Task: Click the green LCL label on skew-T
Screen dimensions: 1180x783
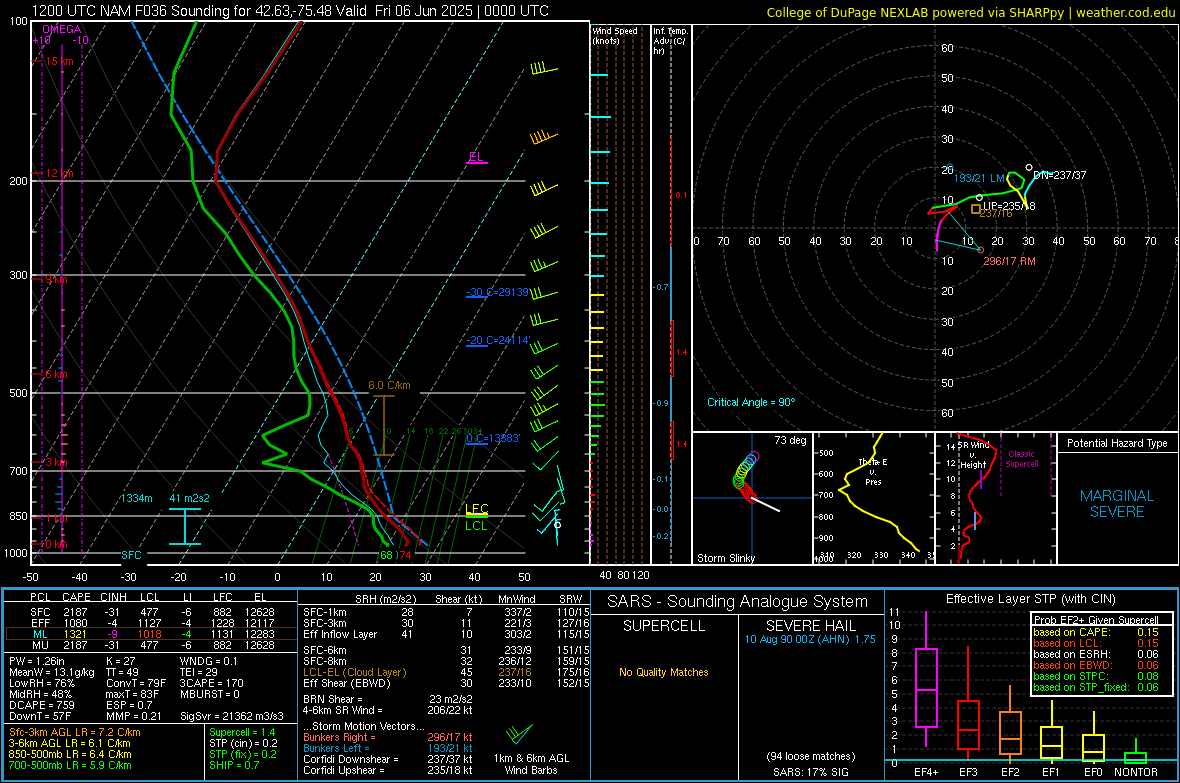Action: 476,526
